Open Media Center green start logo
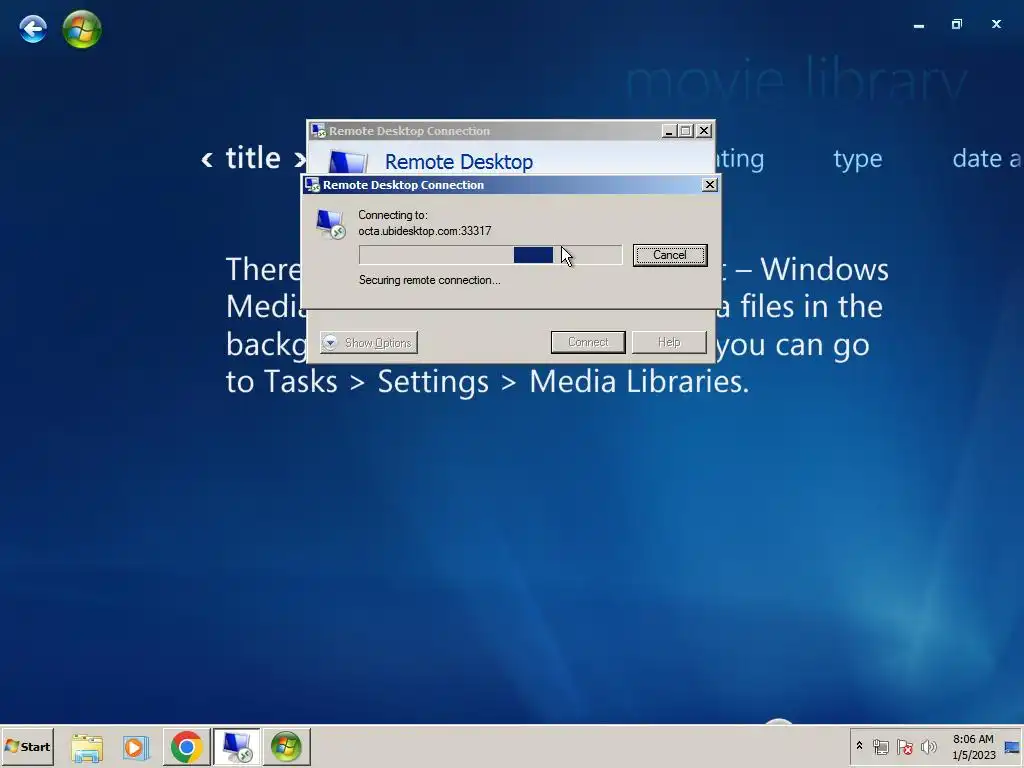1024x768 pixels. point(82,29)
